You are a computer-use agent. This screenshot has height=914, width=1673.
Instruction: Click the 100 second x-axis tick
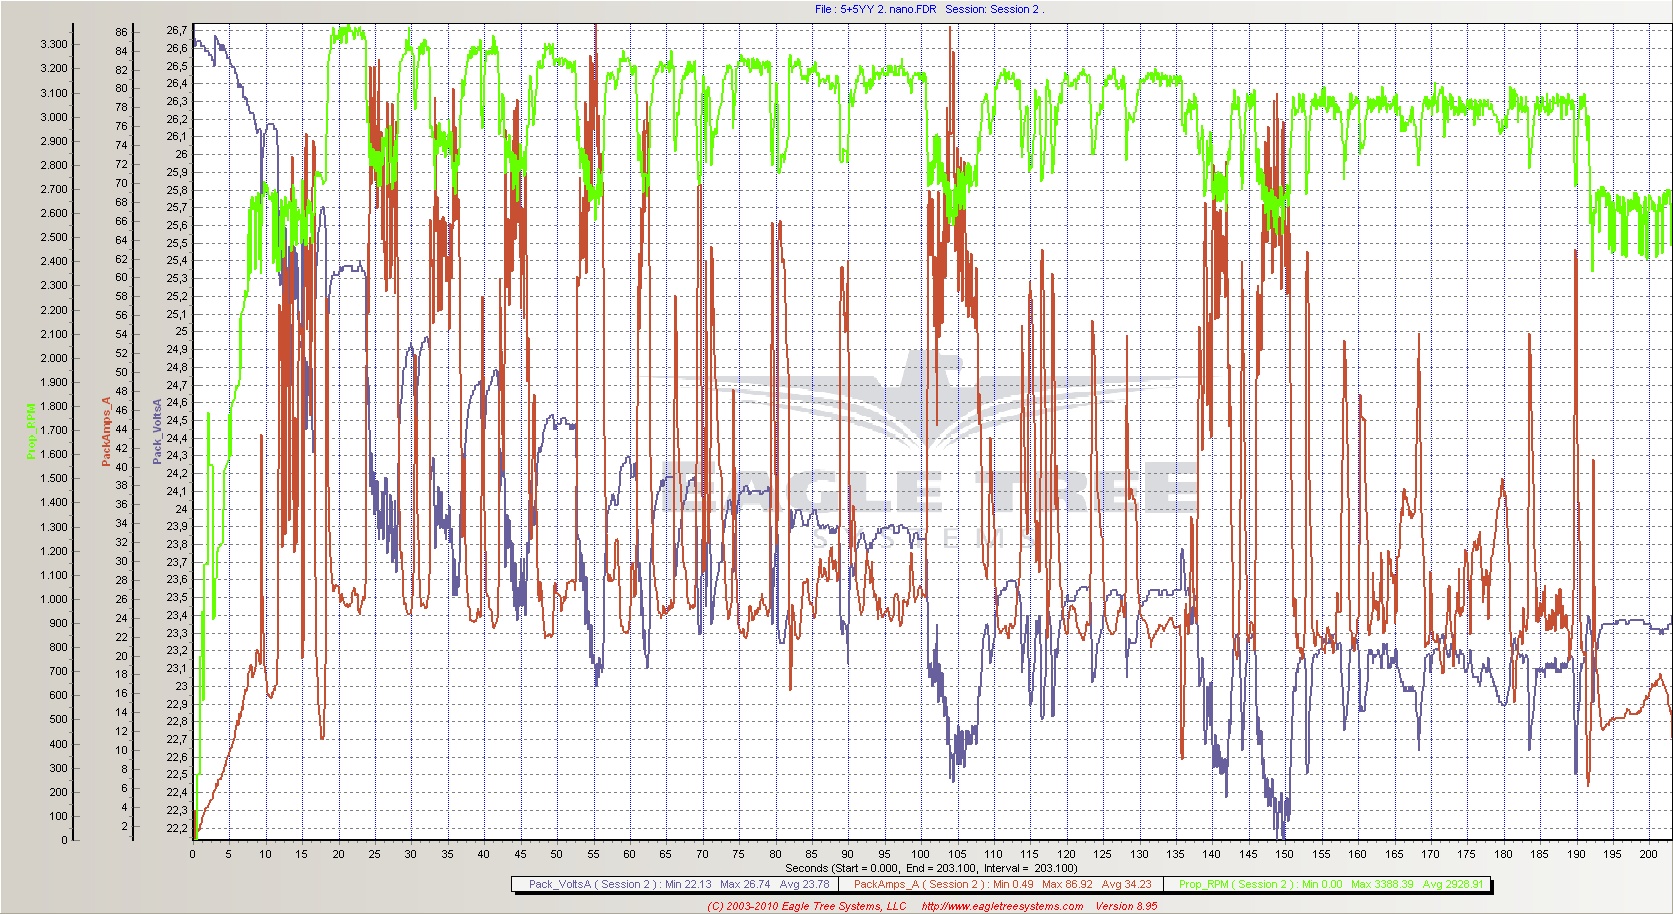[x=920, y=854]
